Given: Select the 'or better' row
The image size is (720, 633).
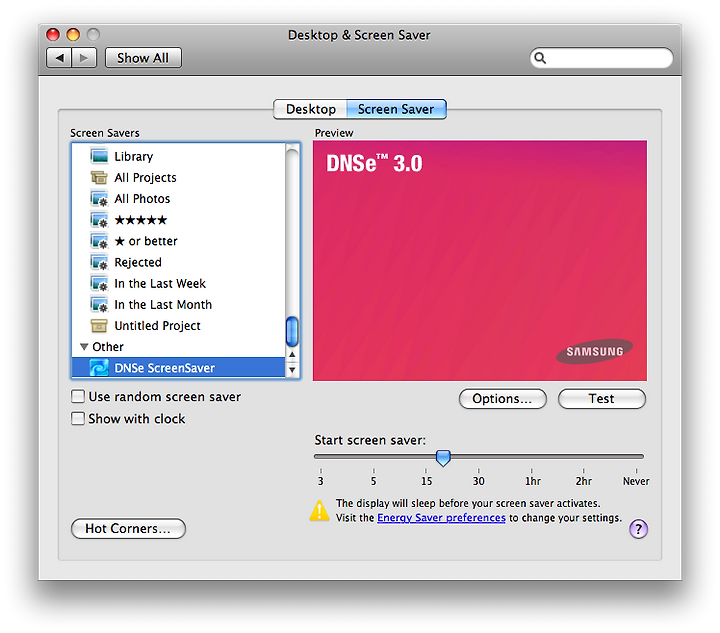Looking at the screenshot, I should coord(179,241).
